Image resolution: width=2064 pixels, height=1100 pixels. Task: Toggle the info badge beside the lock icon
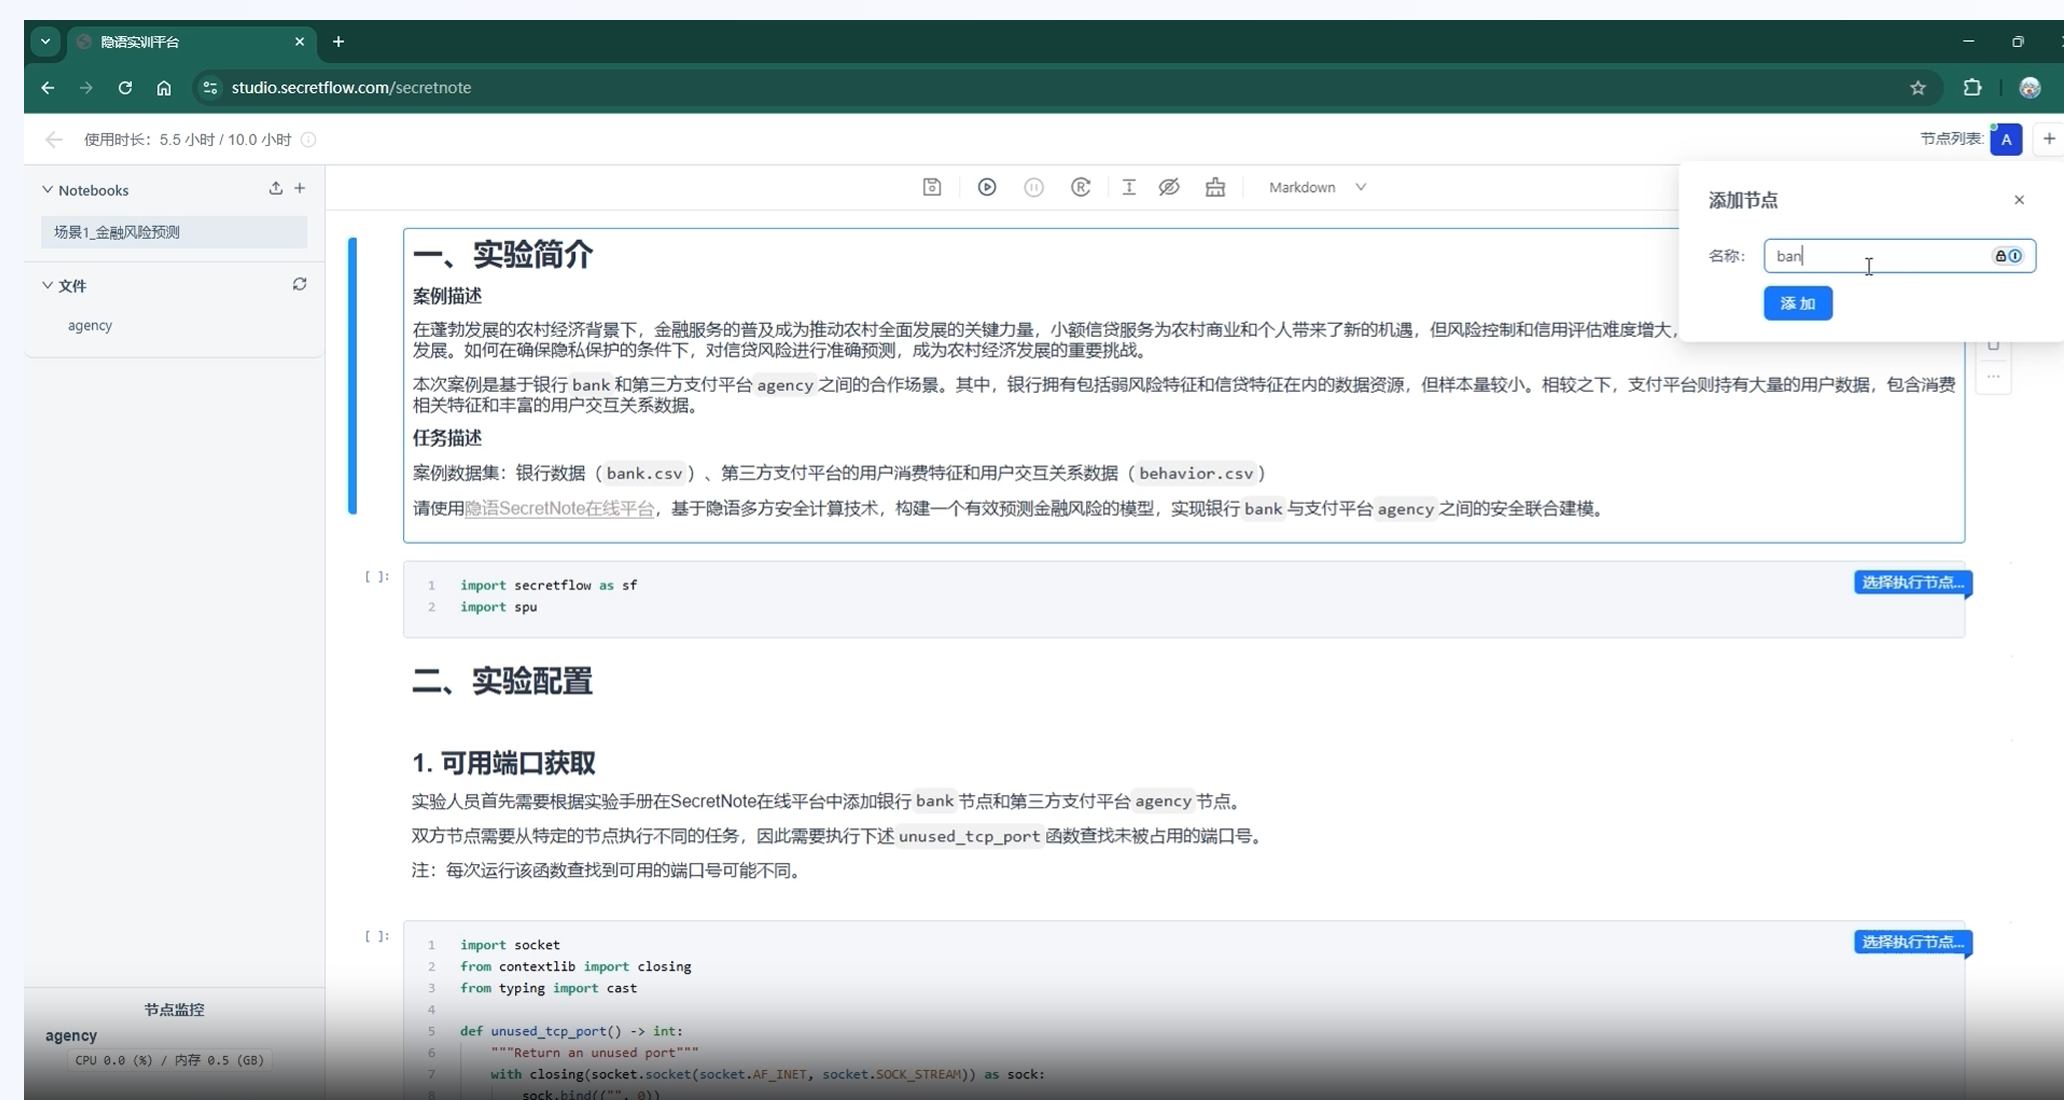pos(2015,256)
